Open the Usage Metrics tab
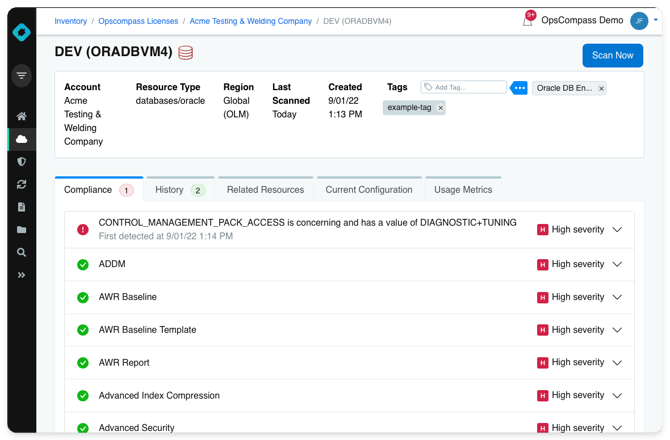Screen dimensions: 670x440 point(463,189)
